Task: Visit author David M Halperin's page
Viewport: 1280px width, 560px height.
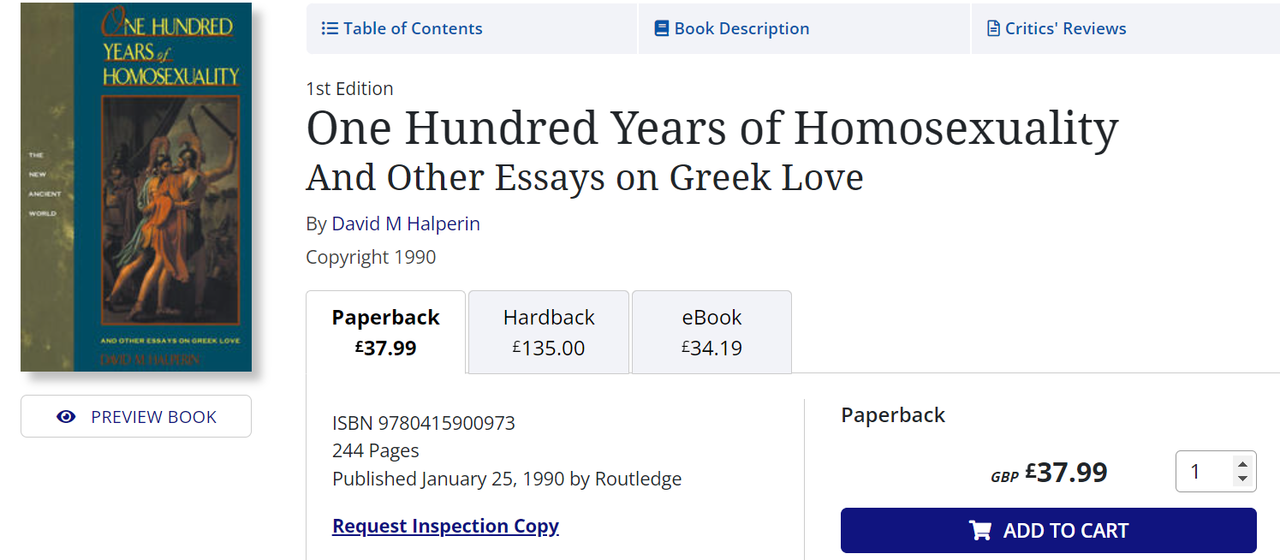Action: coord(406,224)
